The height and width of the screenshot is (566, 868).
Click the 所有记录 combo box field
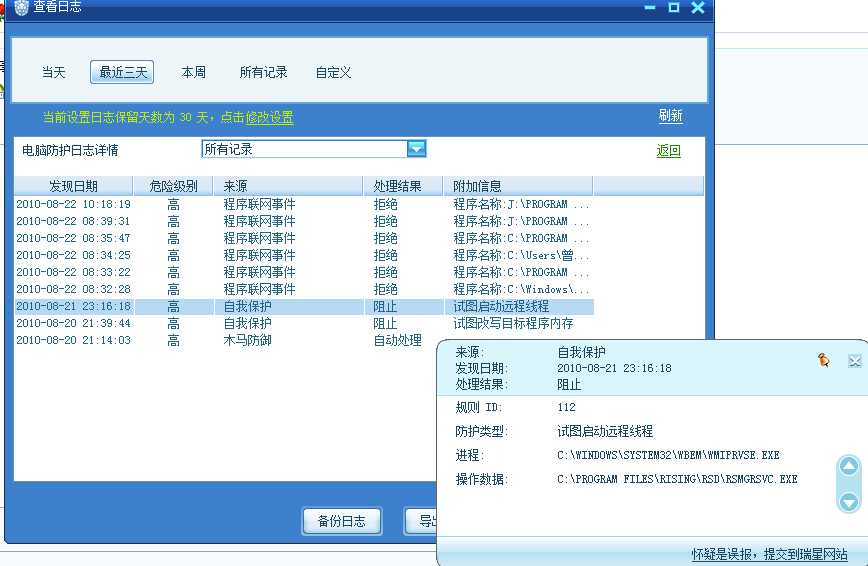click(x=314, y=149)
